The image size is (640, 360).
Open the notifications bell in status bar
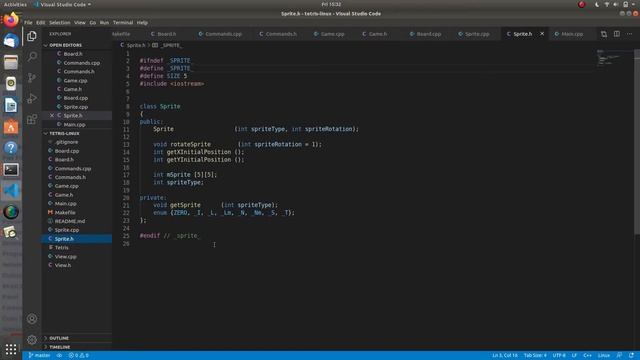pos(631,356)
